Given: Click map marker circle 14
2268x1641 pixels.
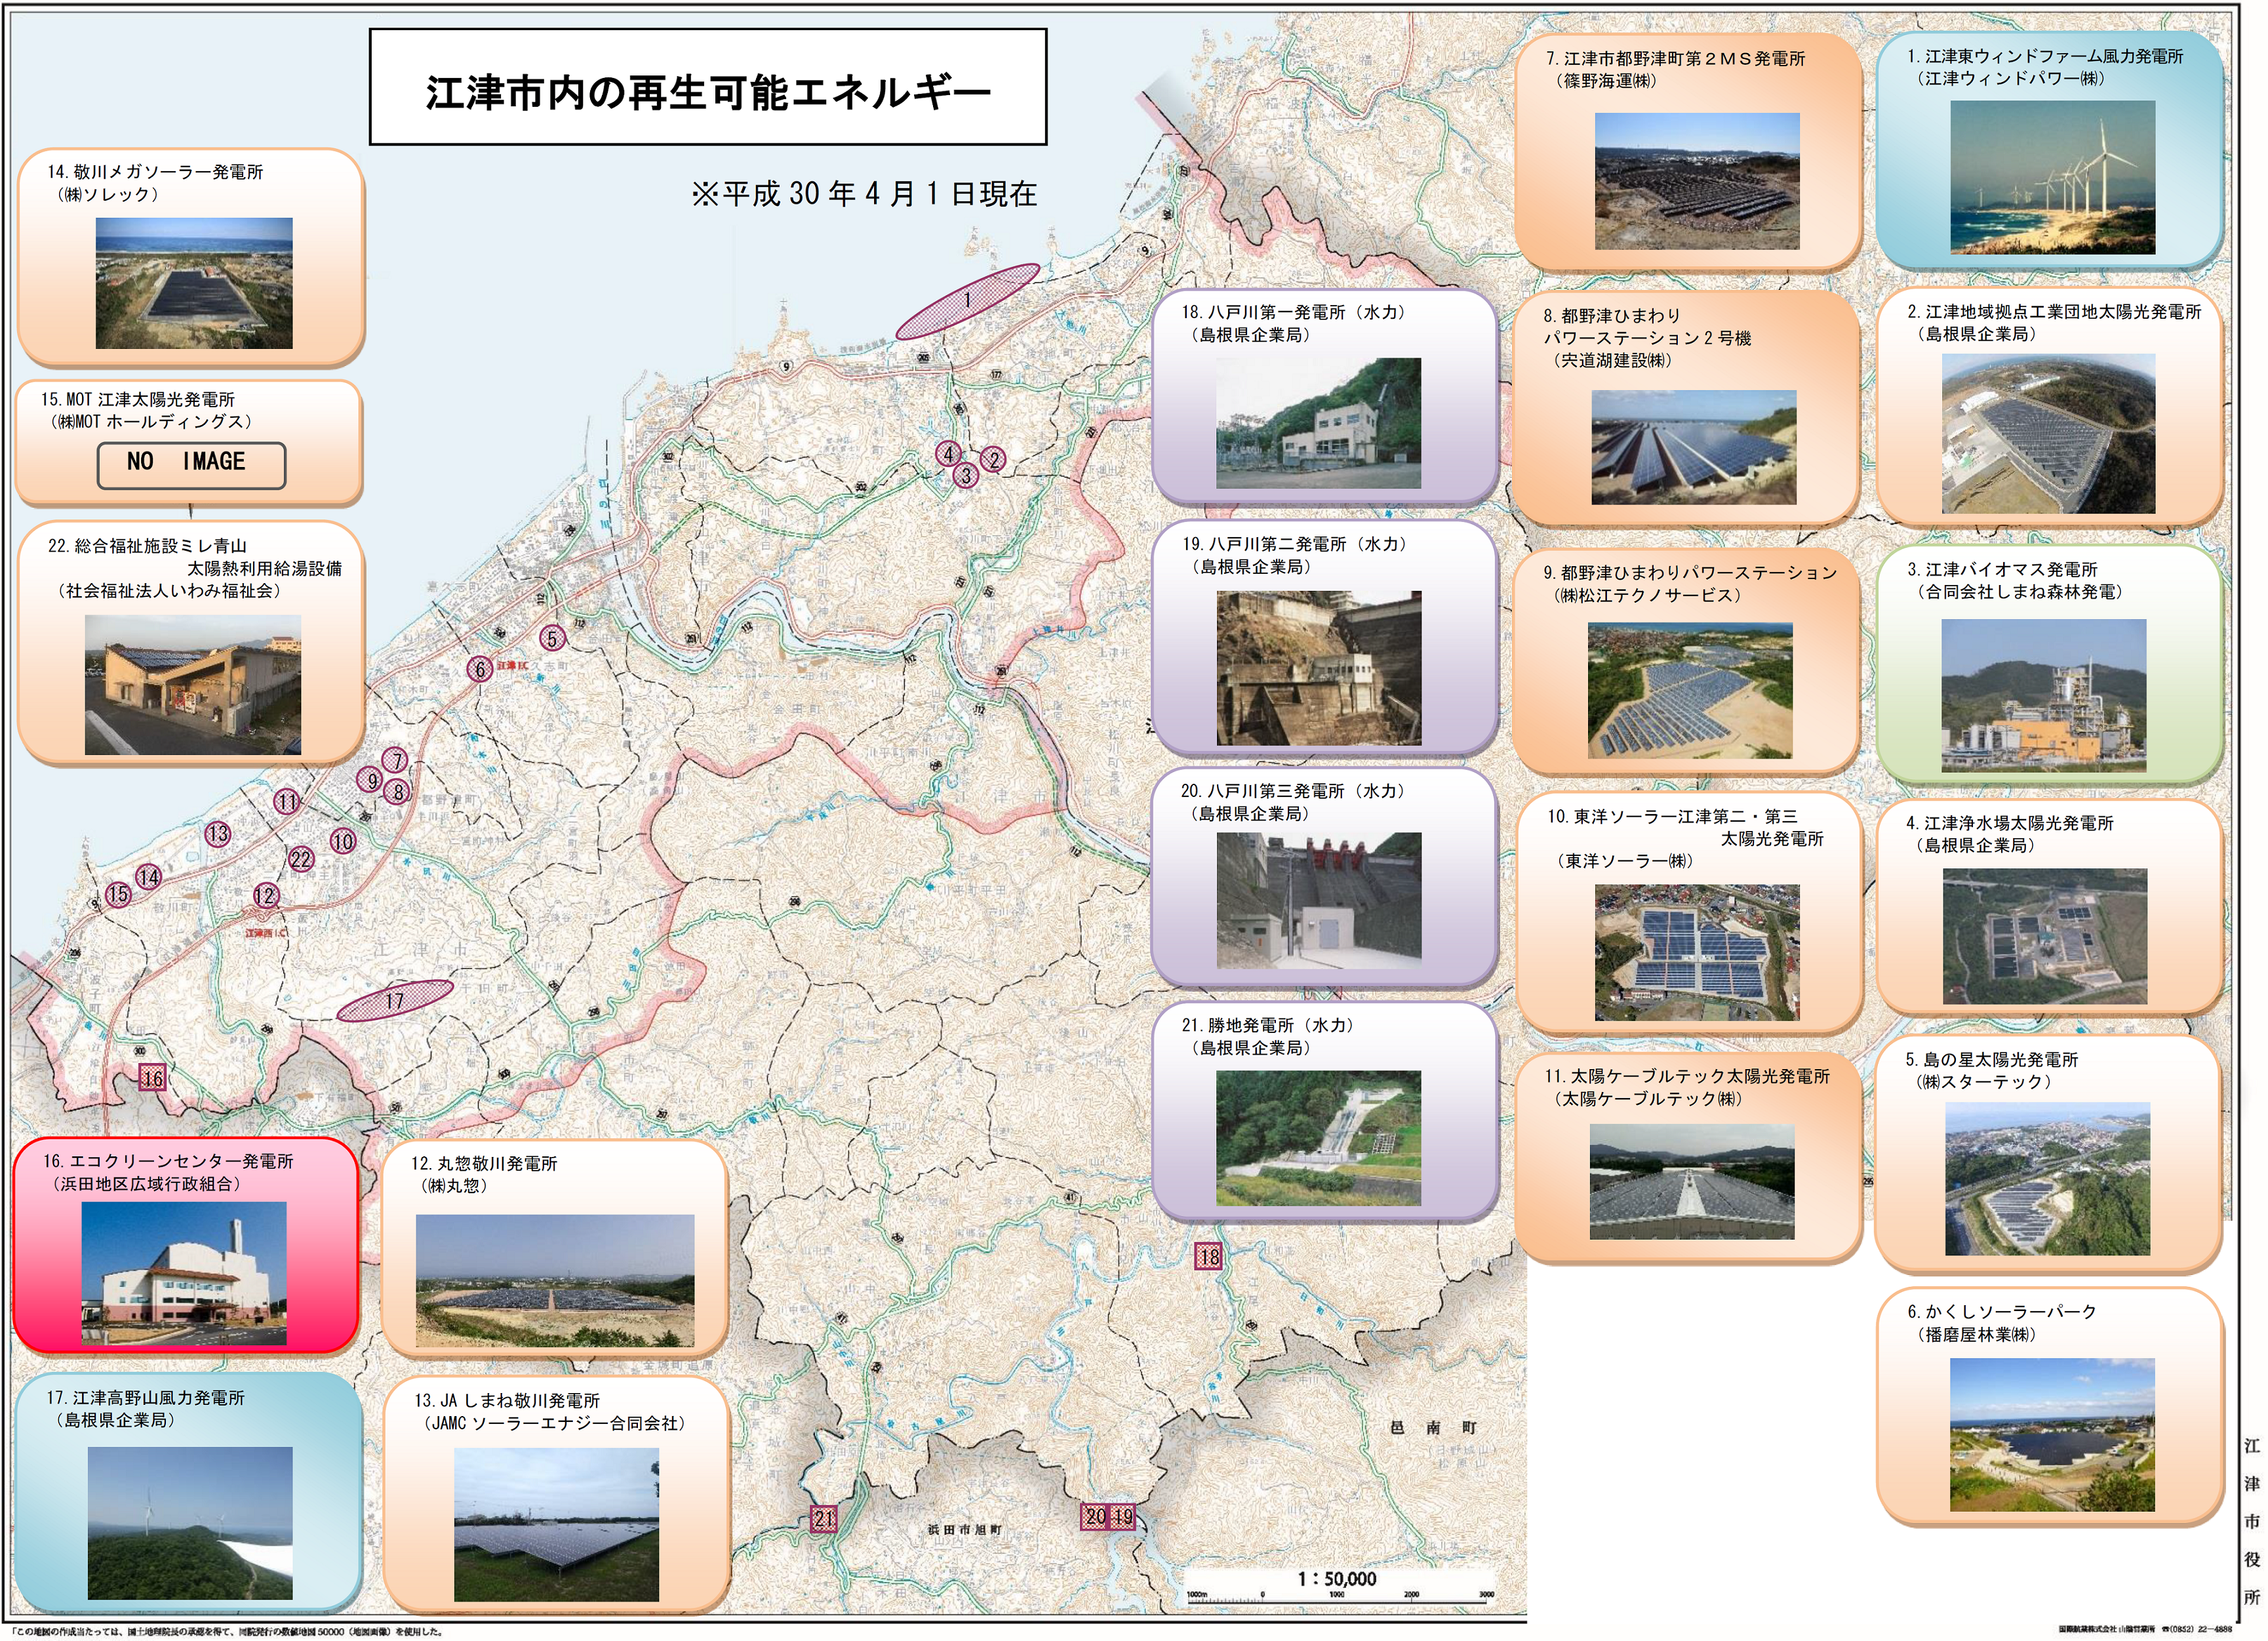Looking at the screenshot, I should 149,877.
